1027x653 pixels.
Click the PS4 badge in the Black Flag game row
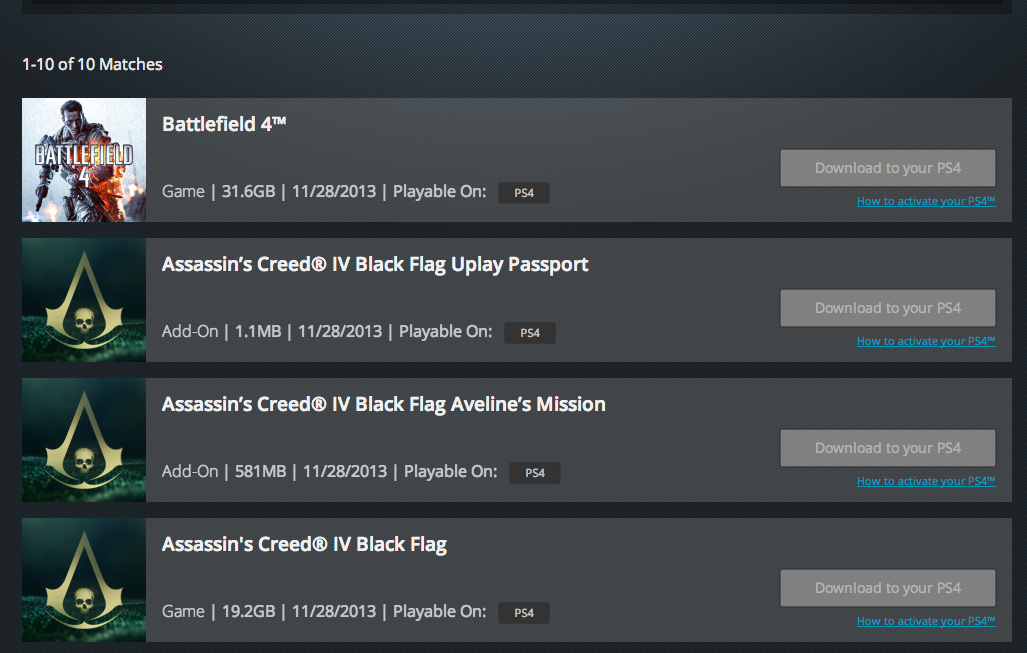point(524,613)
